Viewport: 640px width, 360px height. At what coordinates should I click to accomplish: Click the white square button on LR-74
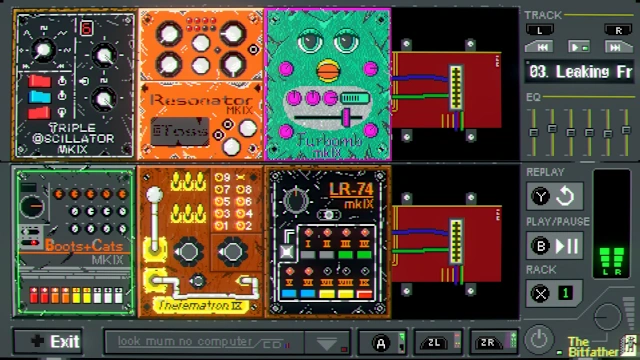pos(287,252)
